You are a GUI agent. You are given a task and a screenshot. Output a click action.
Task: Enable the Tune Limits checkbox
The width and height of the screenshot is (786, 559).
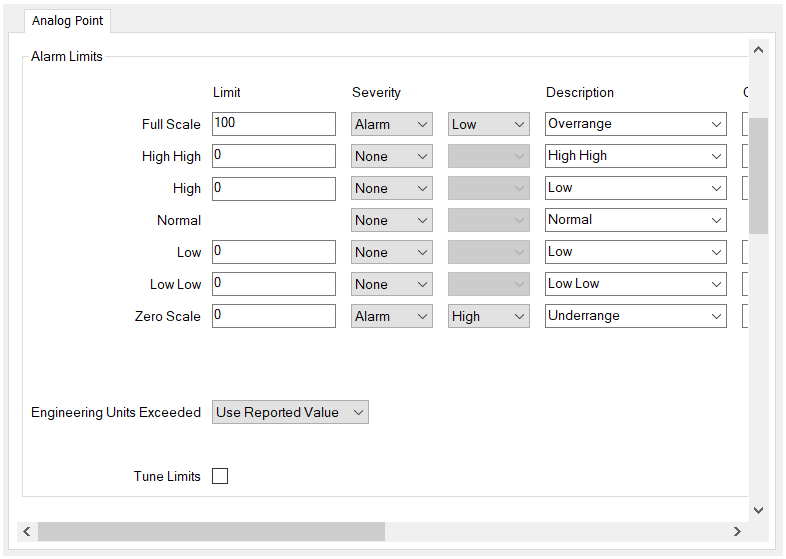pos(220,476)
